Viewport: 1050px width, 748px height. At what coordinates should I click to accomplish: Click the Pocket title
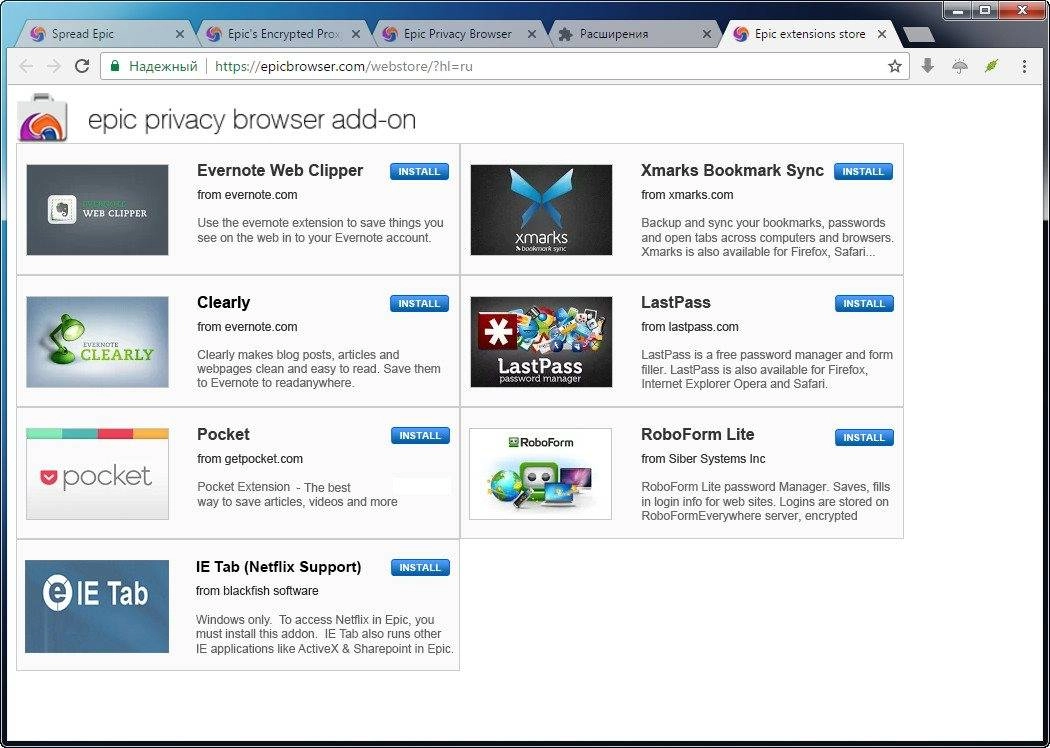pyautogui.click(x=223, y=434)
